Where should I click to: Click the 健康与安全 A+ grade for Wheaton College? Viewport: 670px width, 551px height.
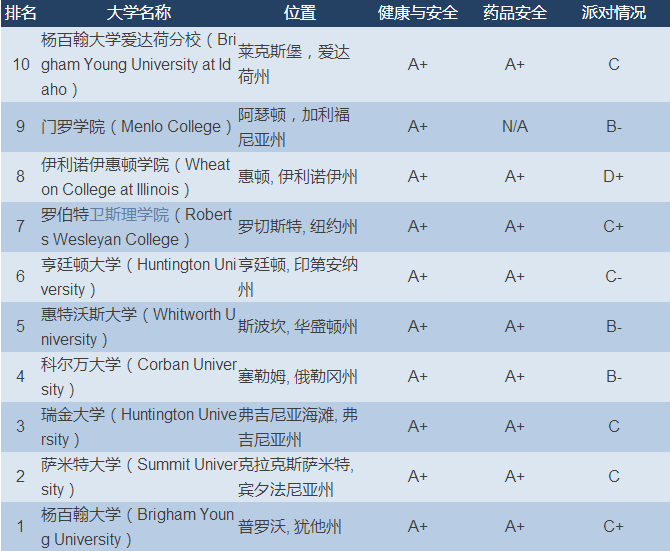(x=417, y=177)
